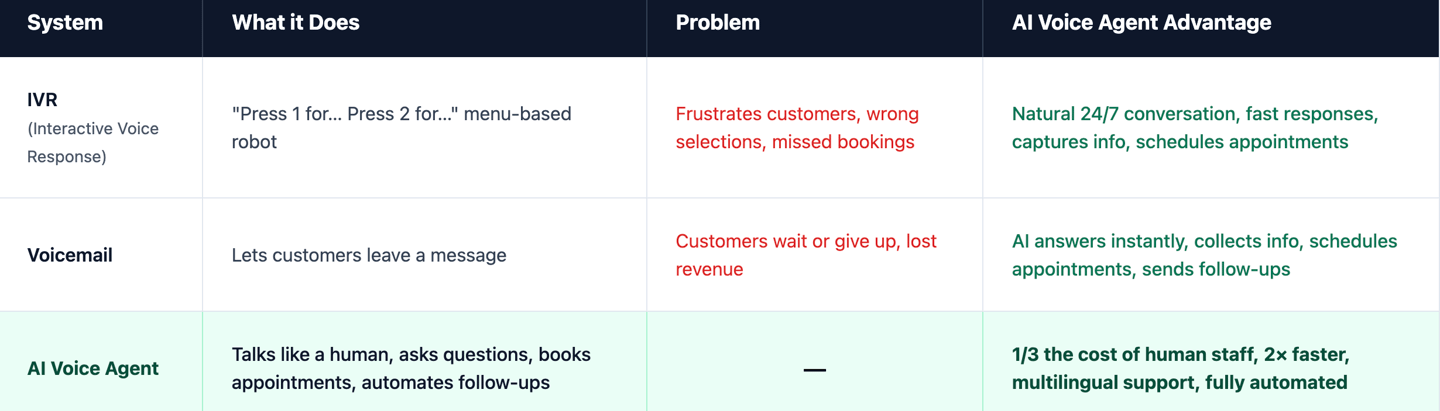
Task: Select the AI Voice Agent row label
Action: tap(93, 368)
